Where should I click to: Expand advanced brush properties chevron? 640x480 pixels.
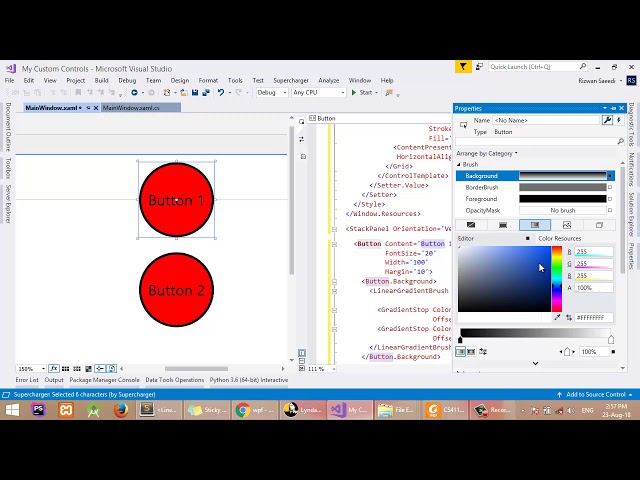536,363
